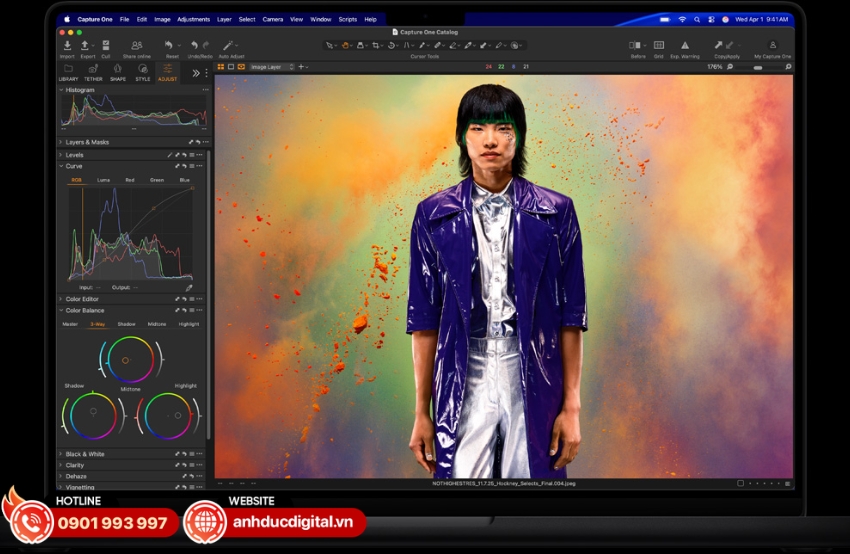This screenshot has width=850, height=554.
Task: Click the Redo arrow icon
Action: tap(205, 46)
